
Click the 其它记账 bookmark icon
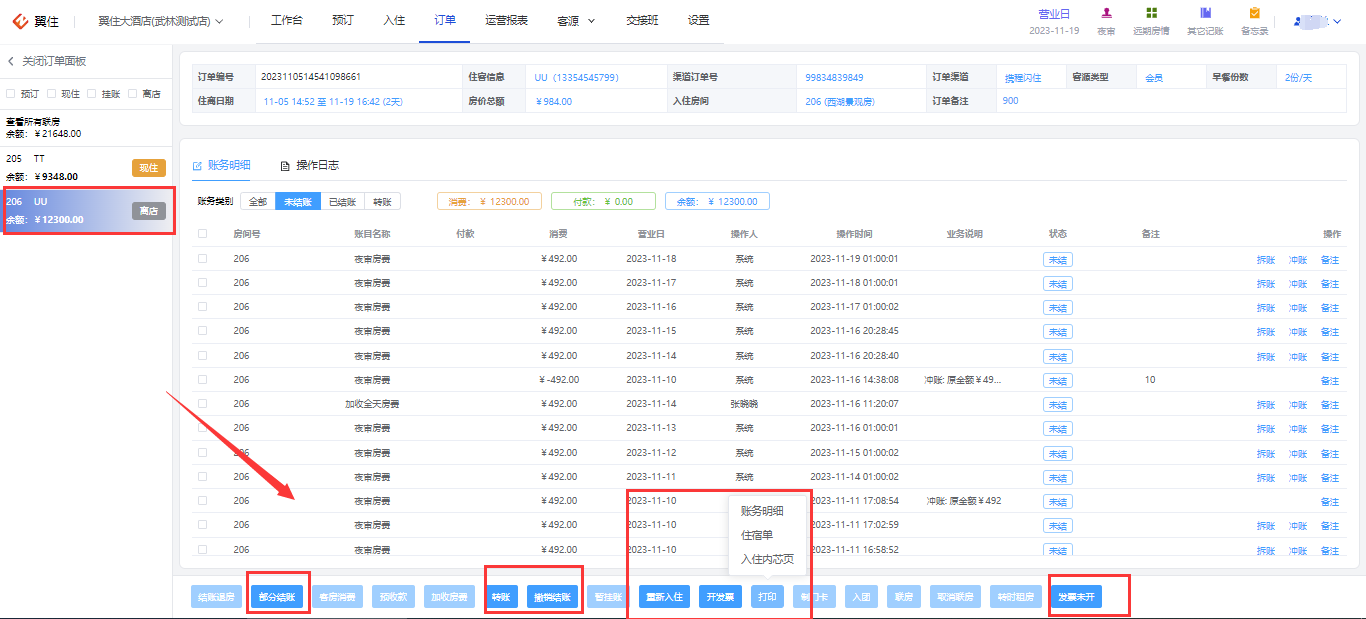1205,14
